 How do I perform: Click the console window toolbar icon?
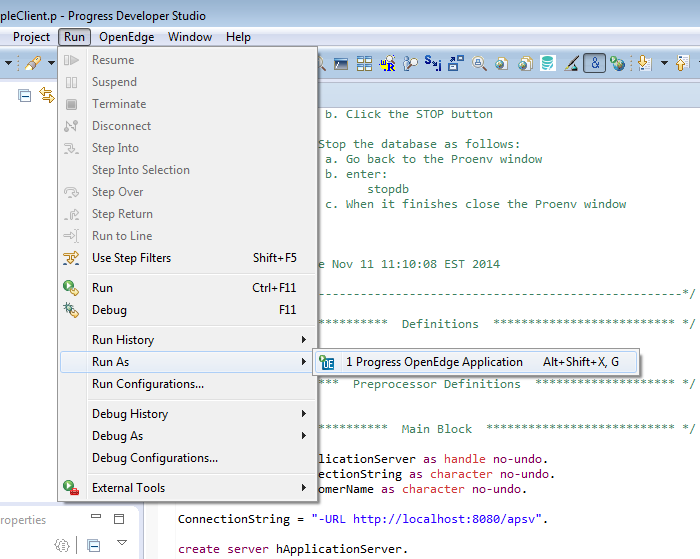[x=341, y=64]
